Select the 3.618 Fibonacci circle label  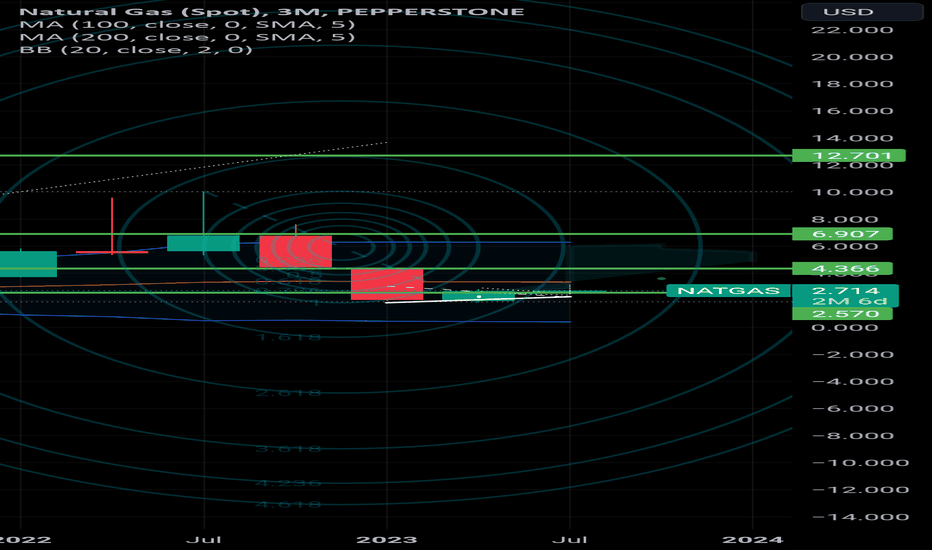[288, 448]
